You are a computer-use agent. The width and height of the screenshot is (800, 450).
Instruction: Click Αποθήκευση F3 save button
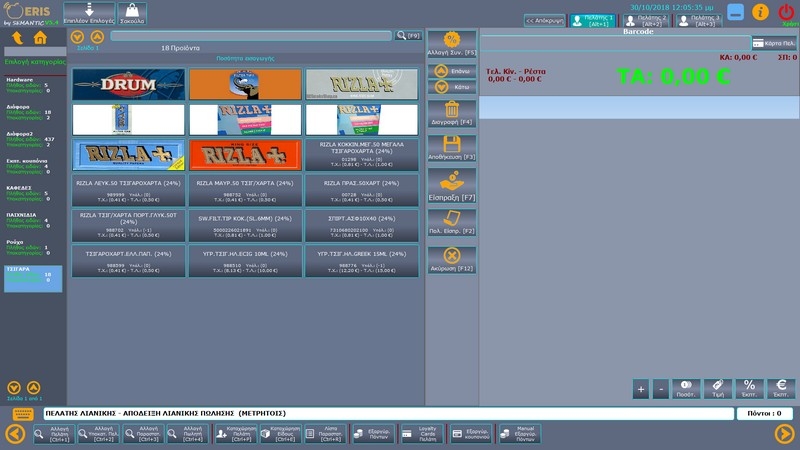point(452,148)
